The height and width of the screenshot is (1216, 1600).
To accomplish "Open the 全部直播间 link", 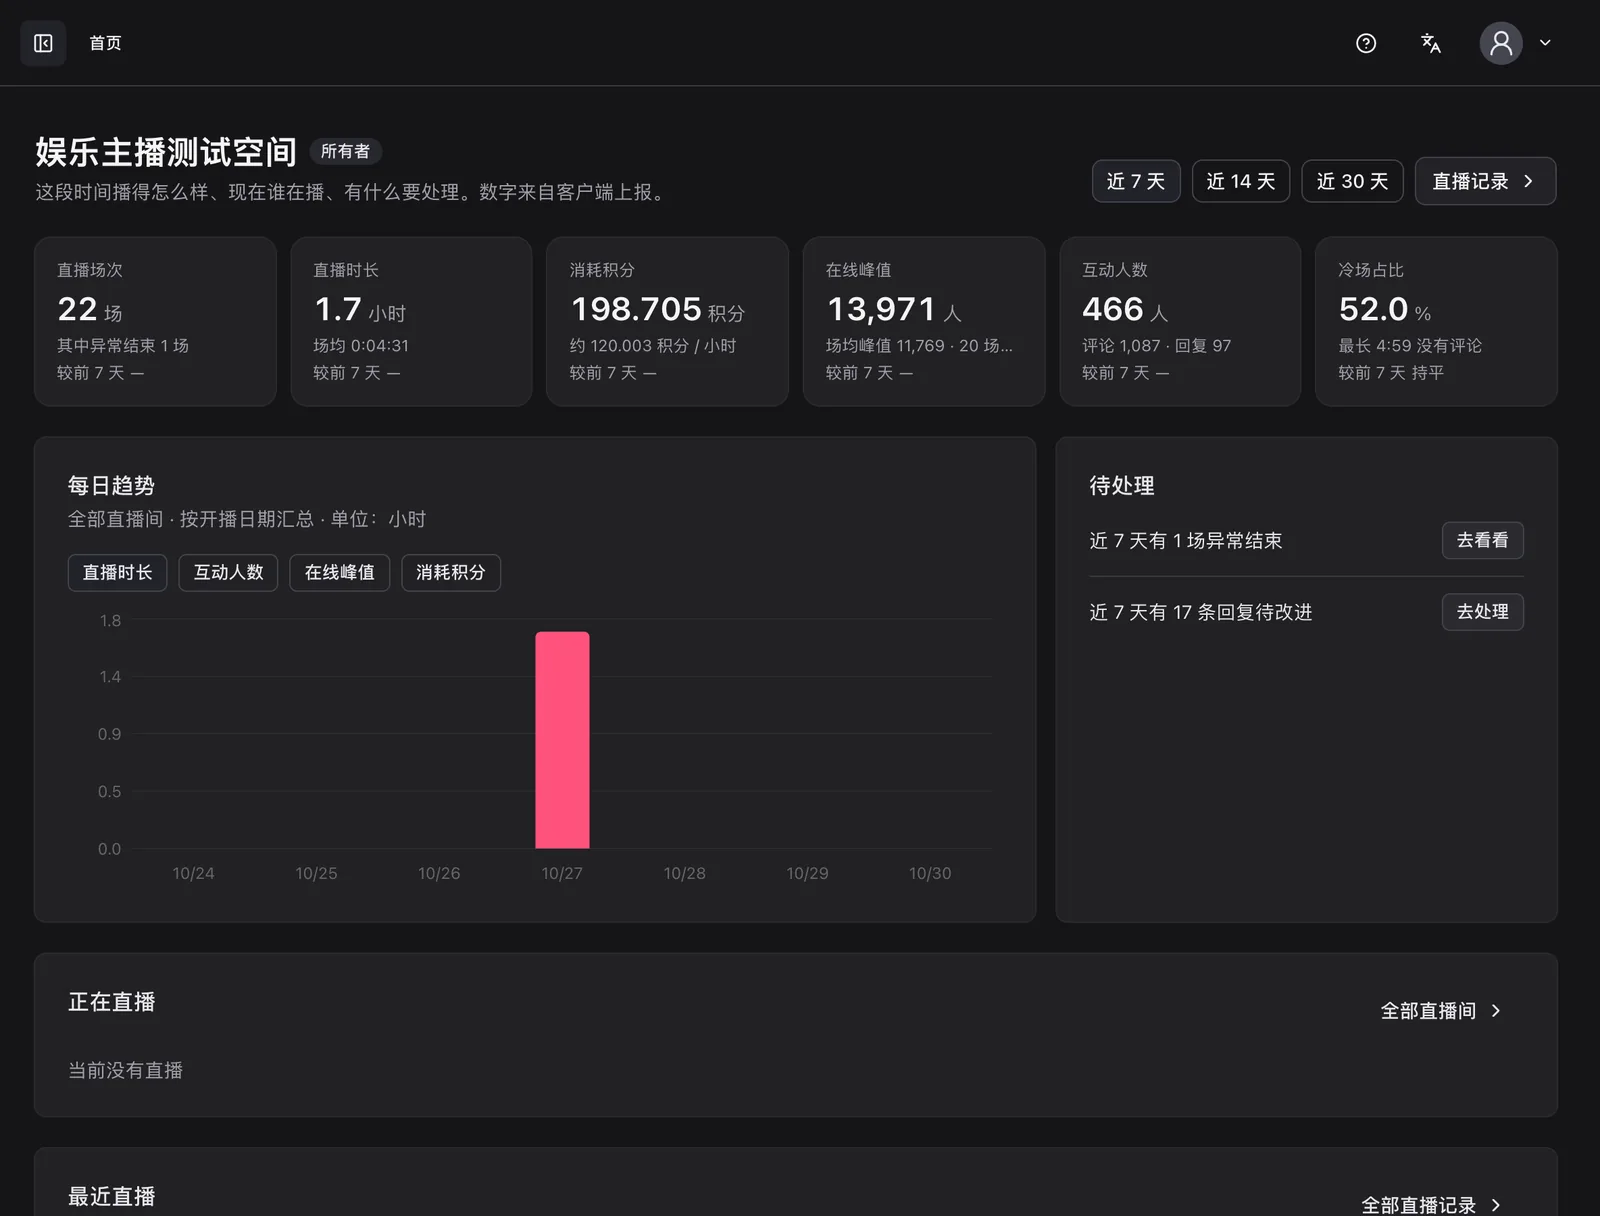I will tap(1440, 1011).
